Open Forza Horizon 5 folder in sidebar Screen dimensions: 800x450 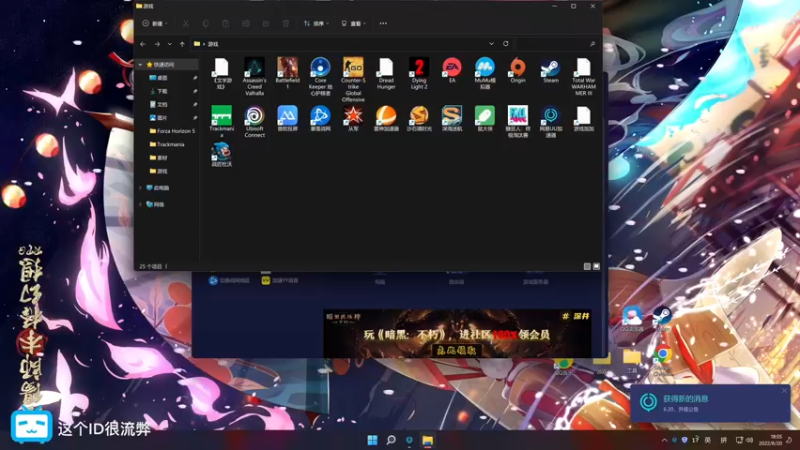pyautogui.click(x=172, y=131)
